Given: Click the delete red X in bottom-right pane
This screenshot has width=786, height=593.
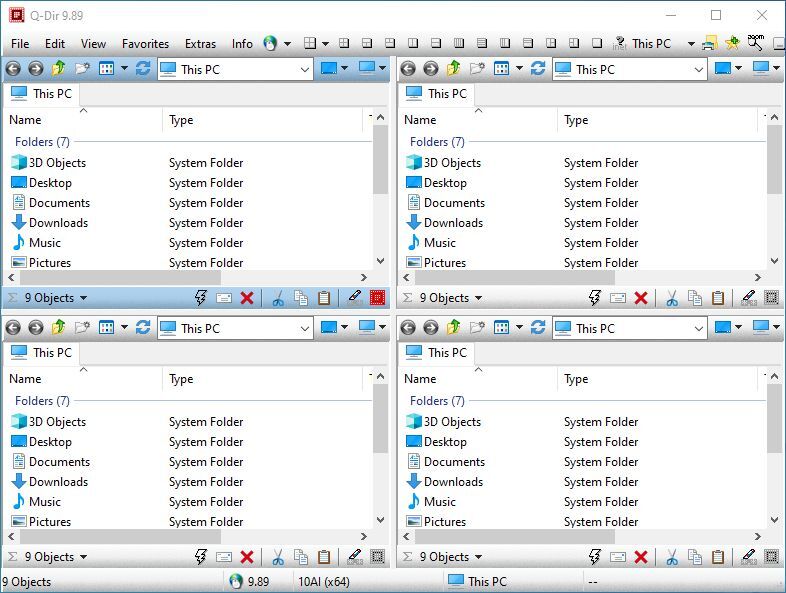Looking at the screenshot, I should point(641,557).
